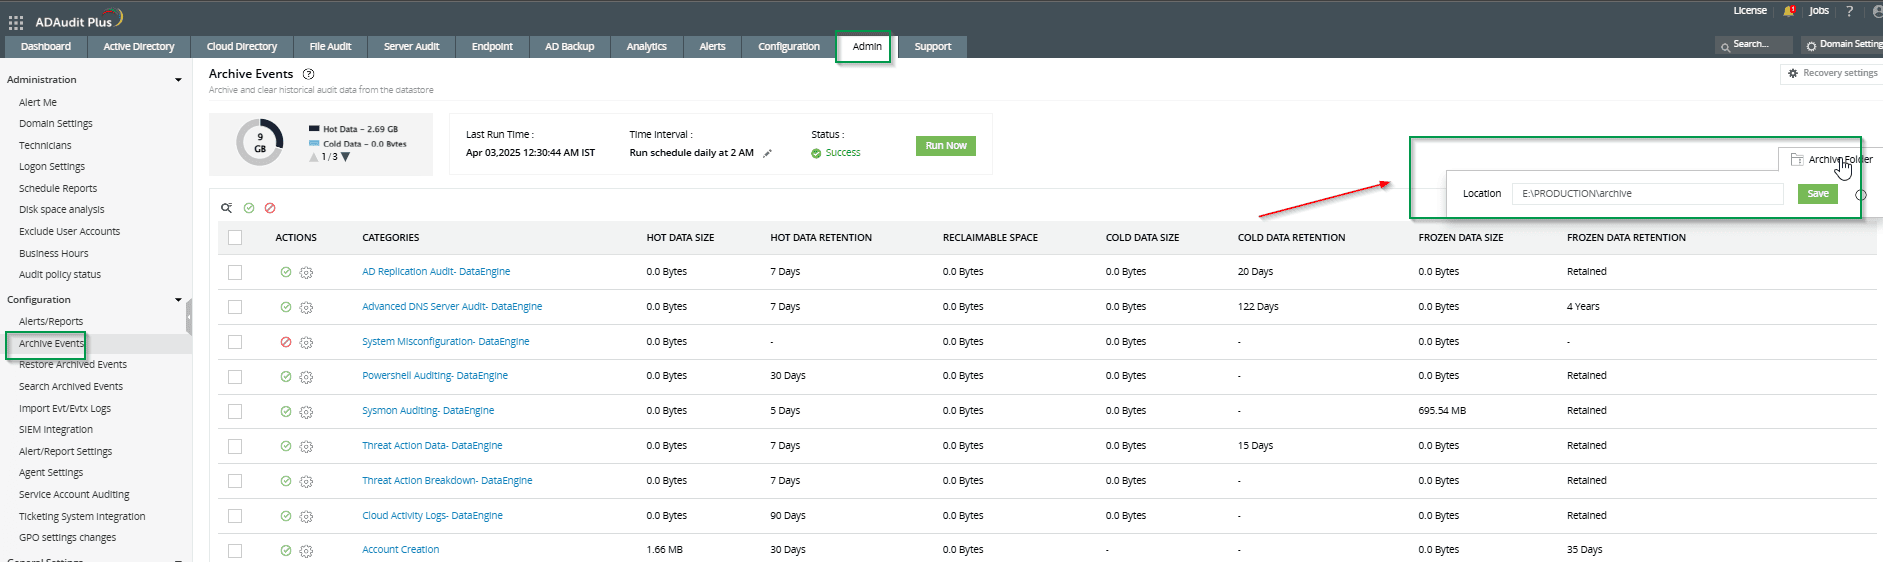The image size is (1883, 562).
Task: Open the File Audit tab
Action: tap(330, 47)
